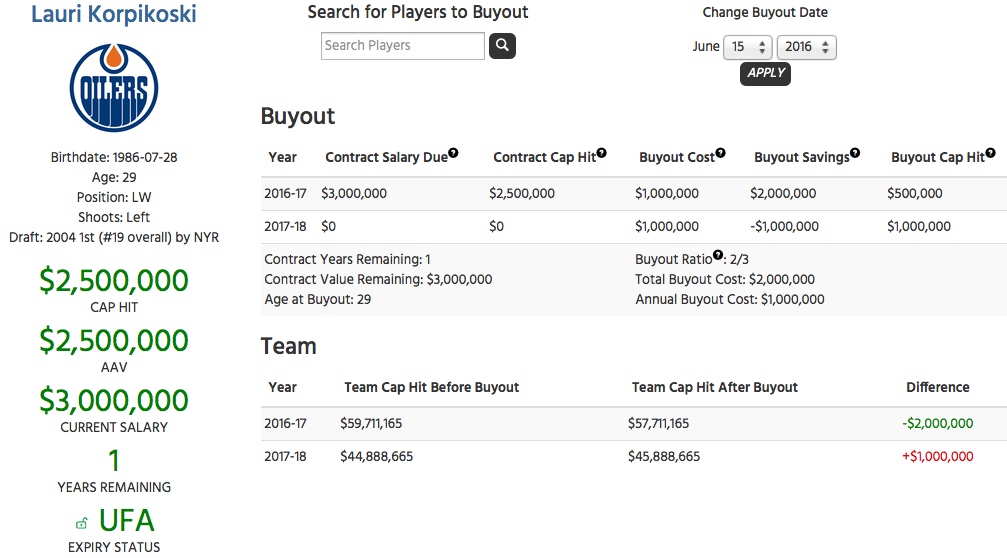
Task: Open the Buyout Savings help icon
Action: click(x=855, y=153)
